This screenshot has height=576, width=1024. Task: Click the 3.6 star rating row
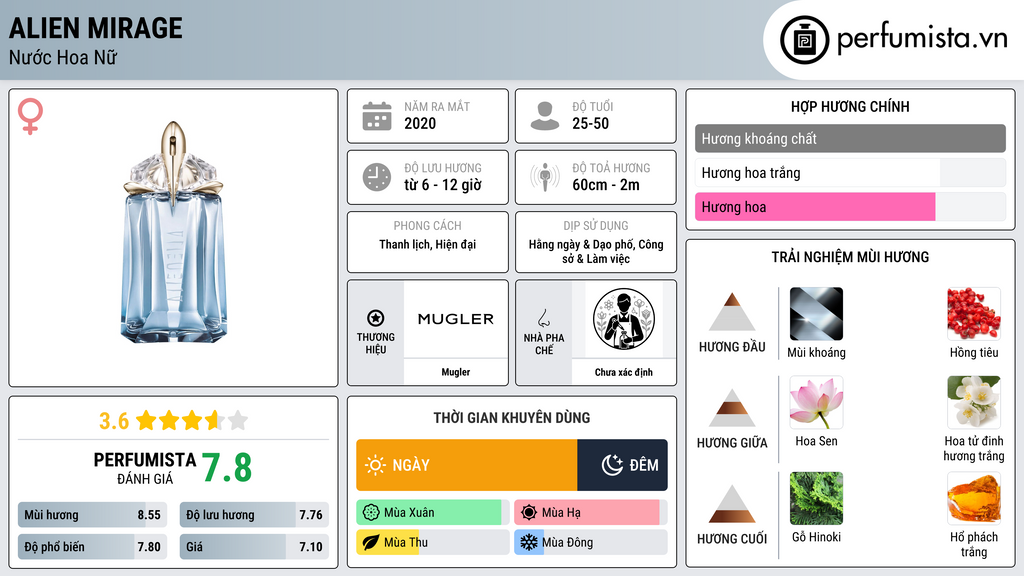(x=174, y=420)
